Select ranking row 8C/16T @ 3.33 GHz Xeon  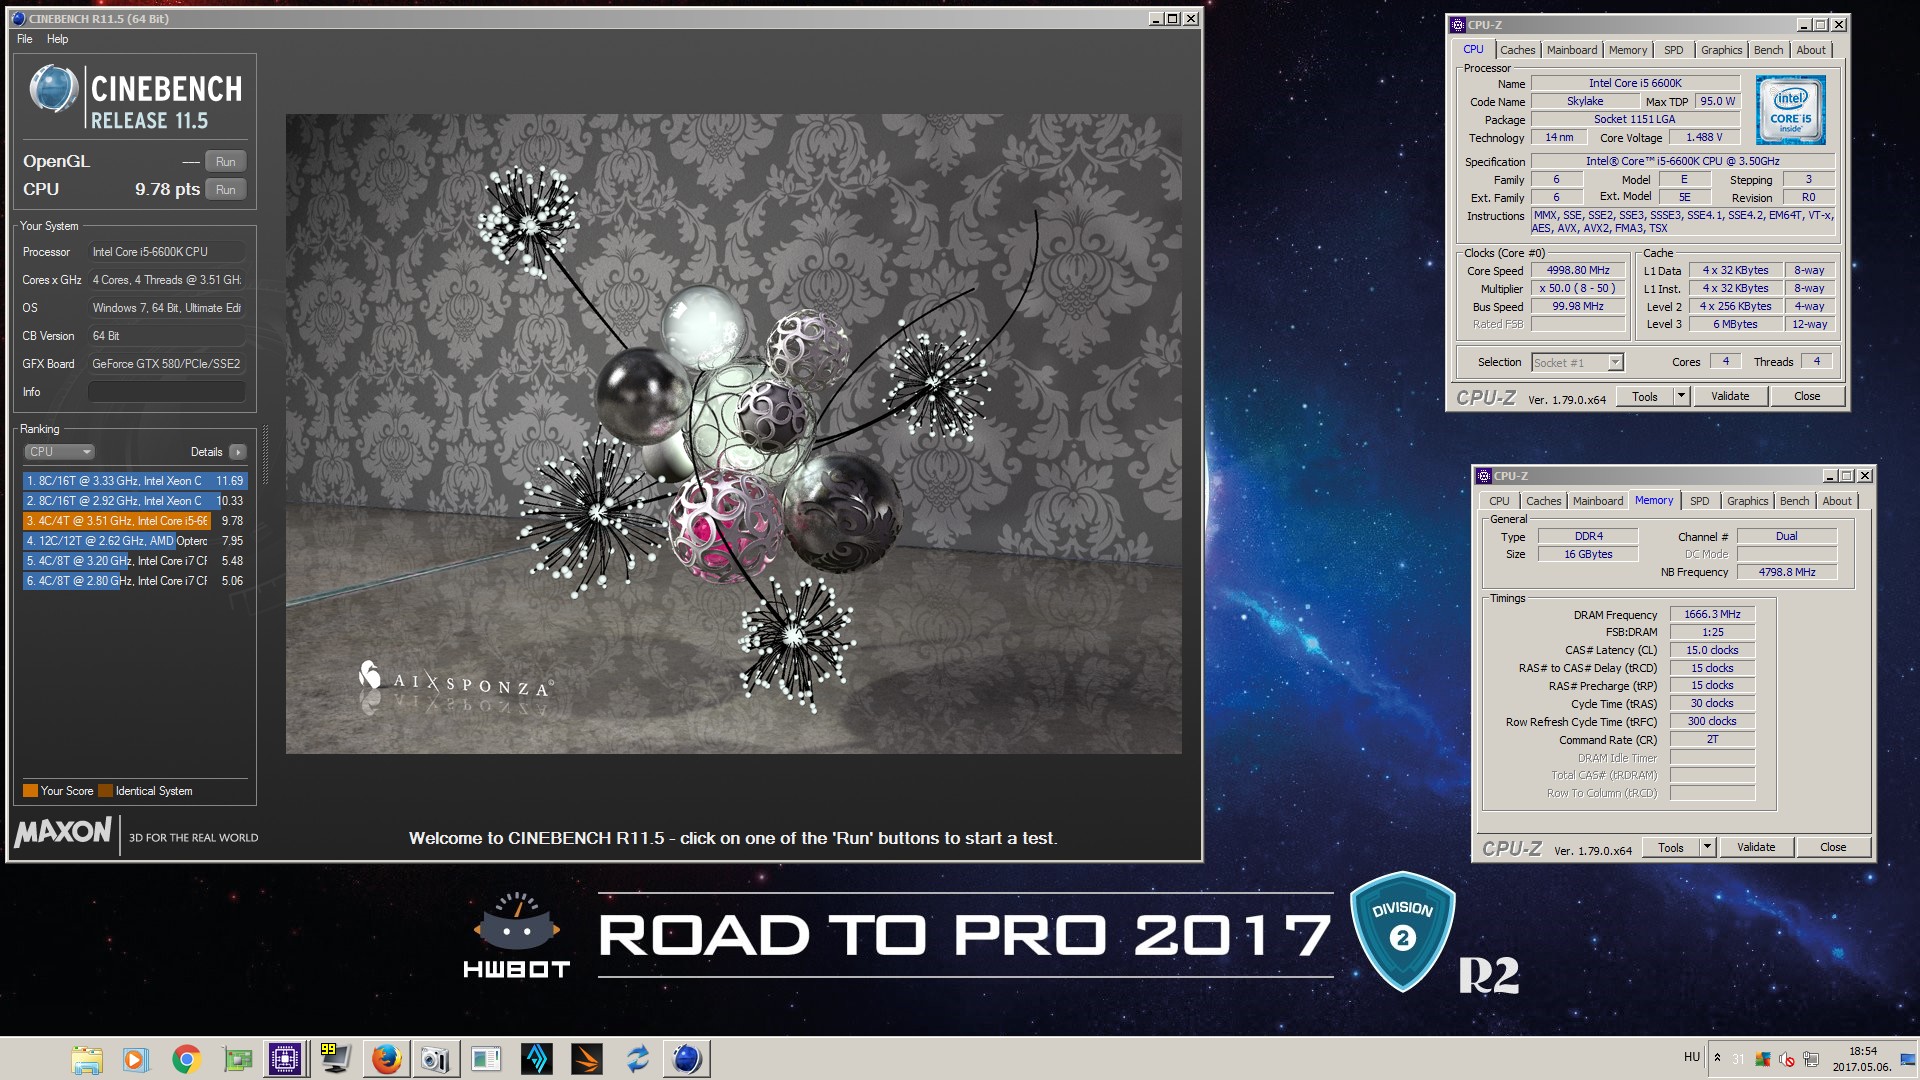[x=134, y=481]
